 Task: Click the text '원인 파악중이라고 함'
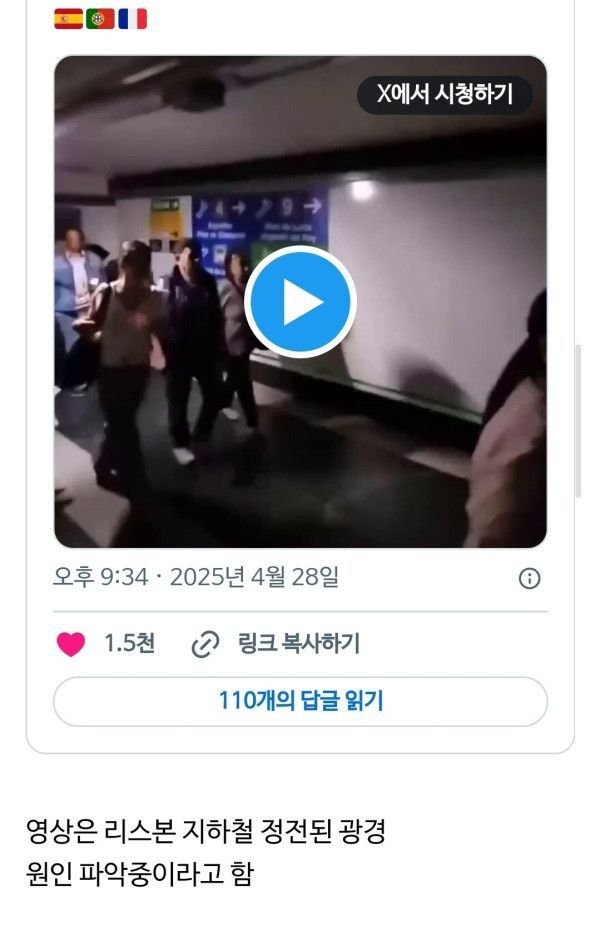[x=139, y=874]
